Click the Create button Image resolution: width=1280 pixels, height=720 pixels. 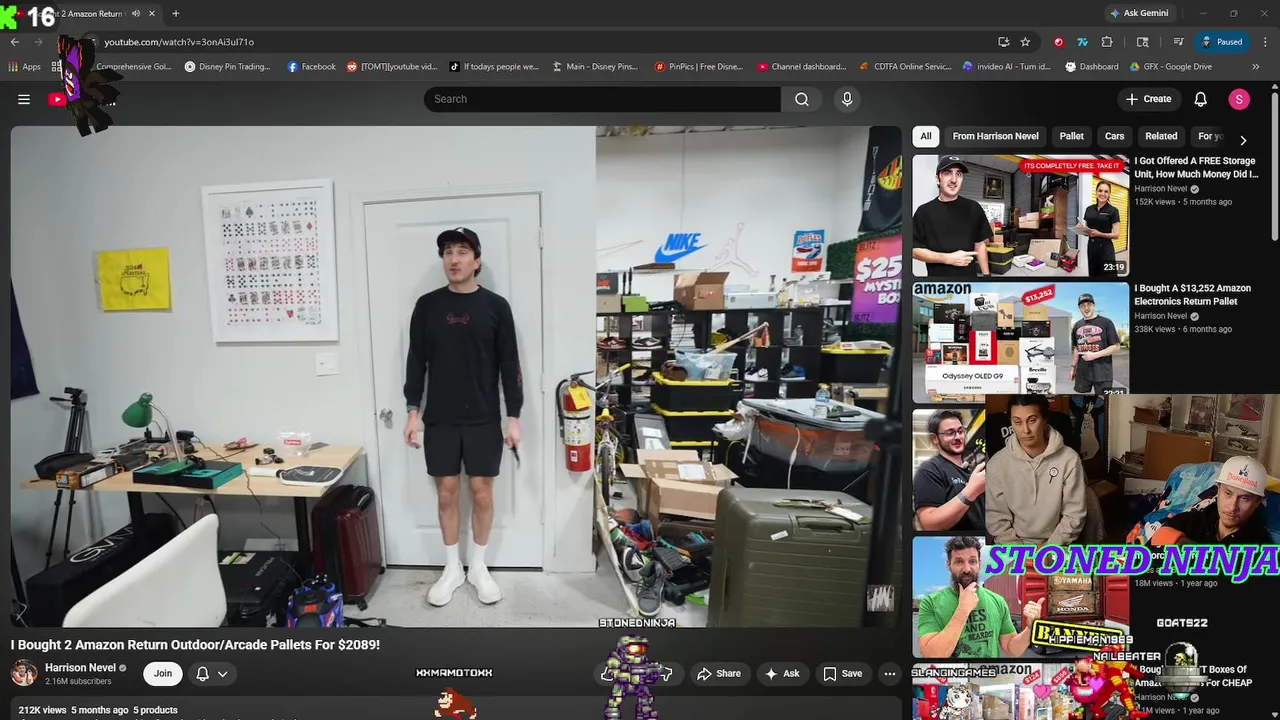tap(1148, 99)
